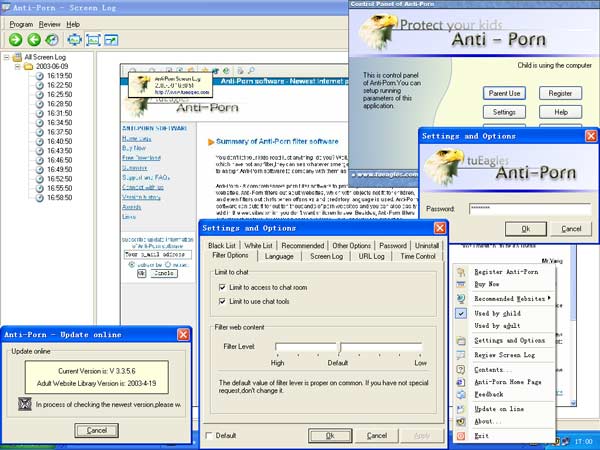Click Ok in the password dialog
This screenshot has height=450, width=600.
(526, 229)
